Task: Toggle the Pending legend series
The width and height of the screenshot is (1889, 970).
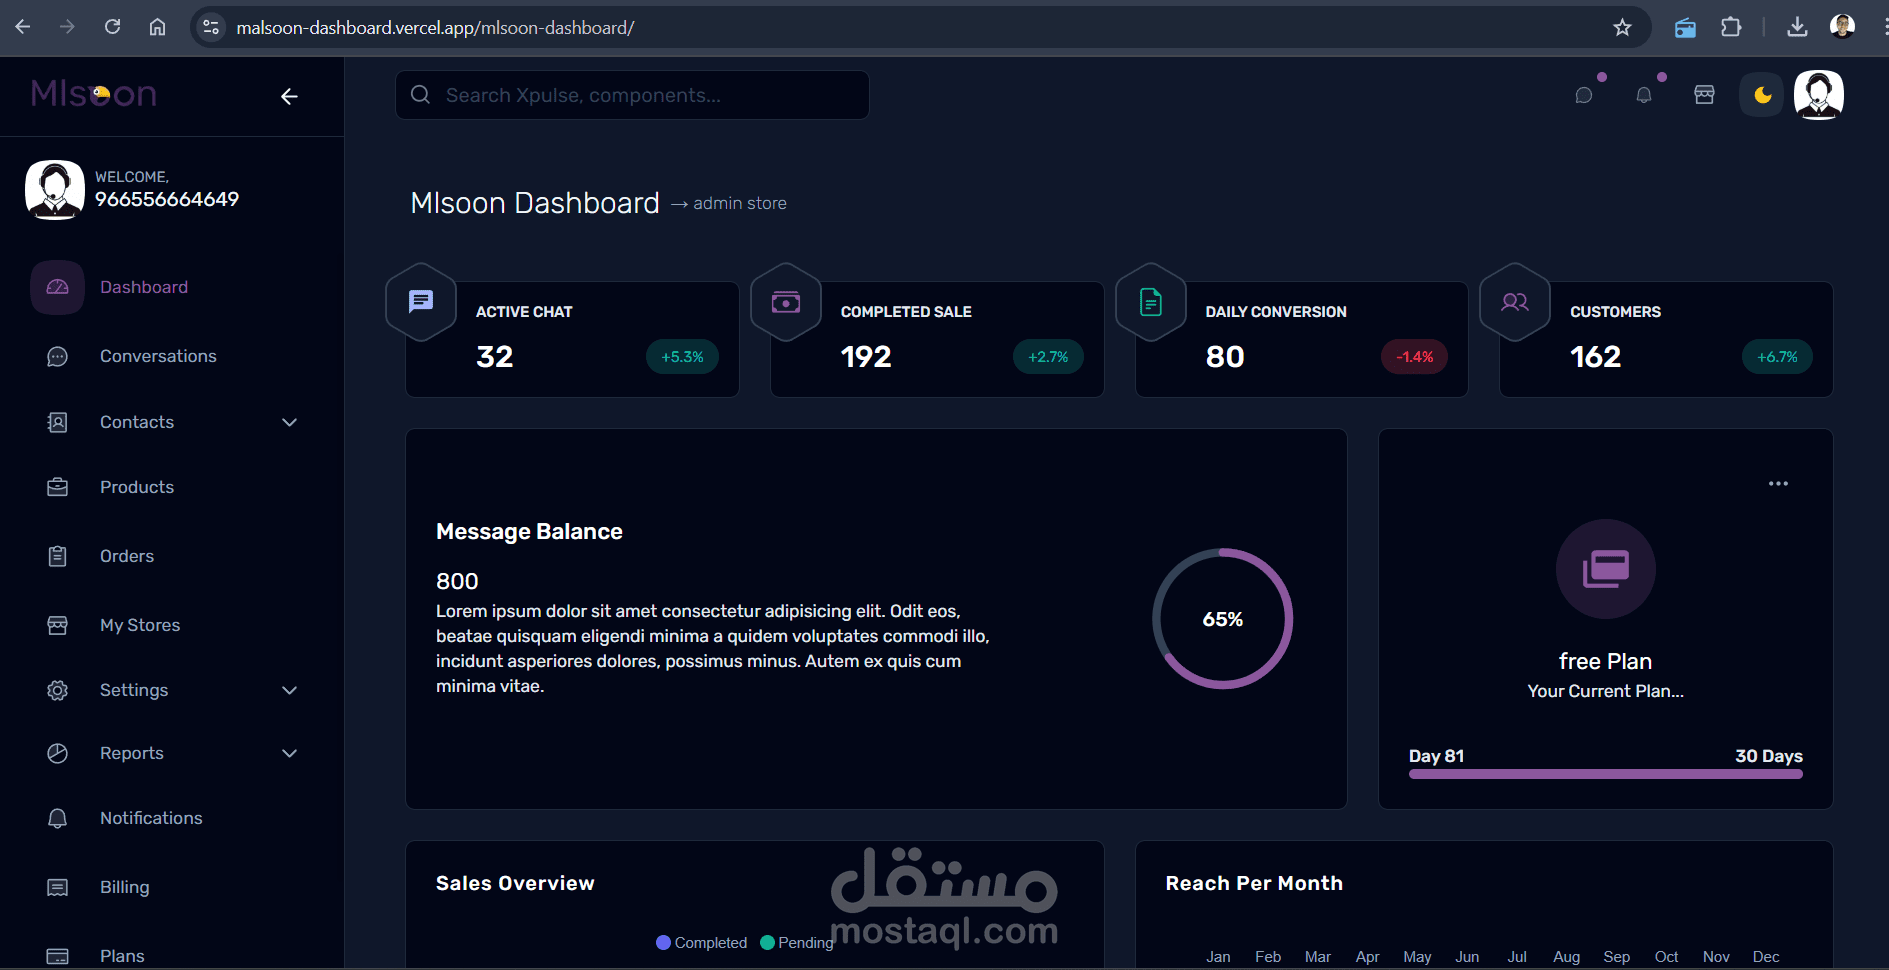Action: coord(797,943)
